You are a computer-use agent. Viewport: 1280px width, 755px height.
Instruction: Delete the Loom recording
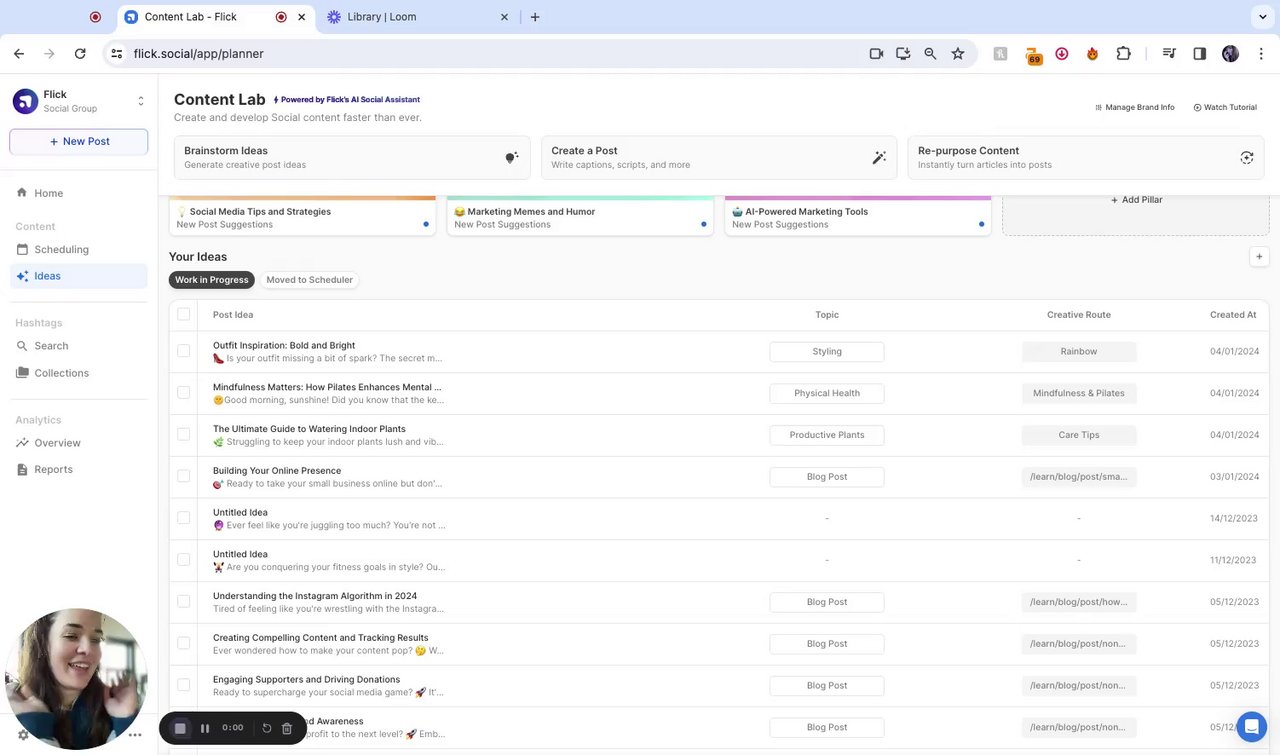[x=287, y=728]
